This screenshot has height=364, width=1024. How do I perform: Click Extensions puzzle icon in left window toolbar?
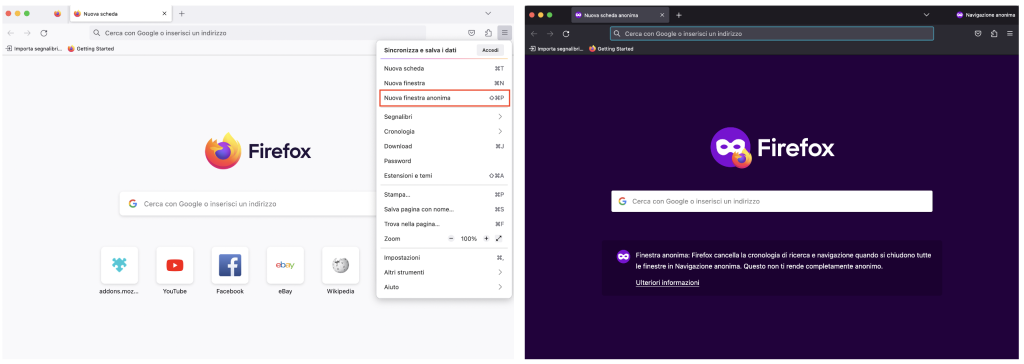pyautogui.click(x=488, y=33)
